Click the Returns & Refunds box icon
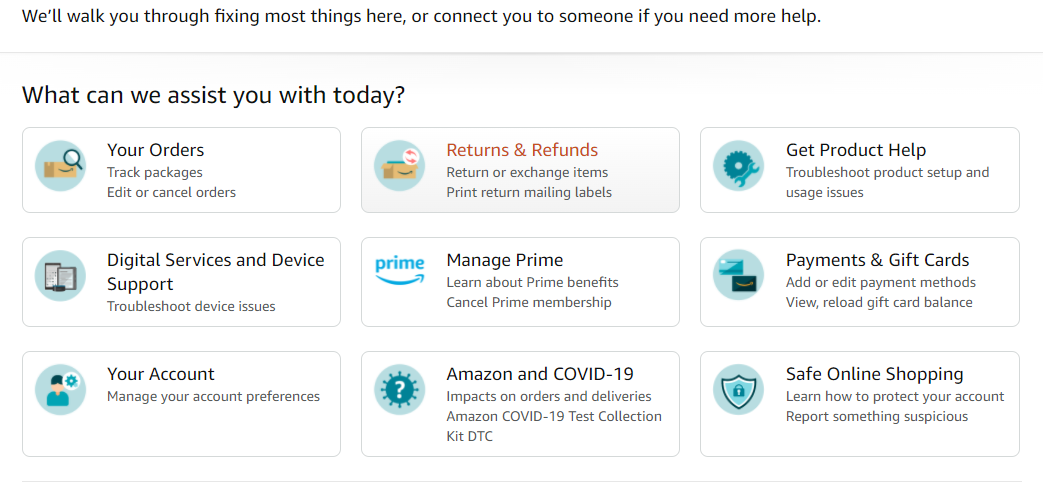This screenshot has width=1043, height=488. pyautogui.click(x=400, y=166)
